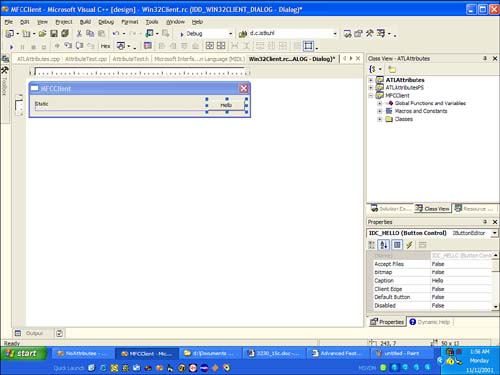This screenshot has width=500, height=375.
Task: Expand the ATLAttributes tree node
Action: tap(371, 80)
